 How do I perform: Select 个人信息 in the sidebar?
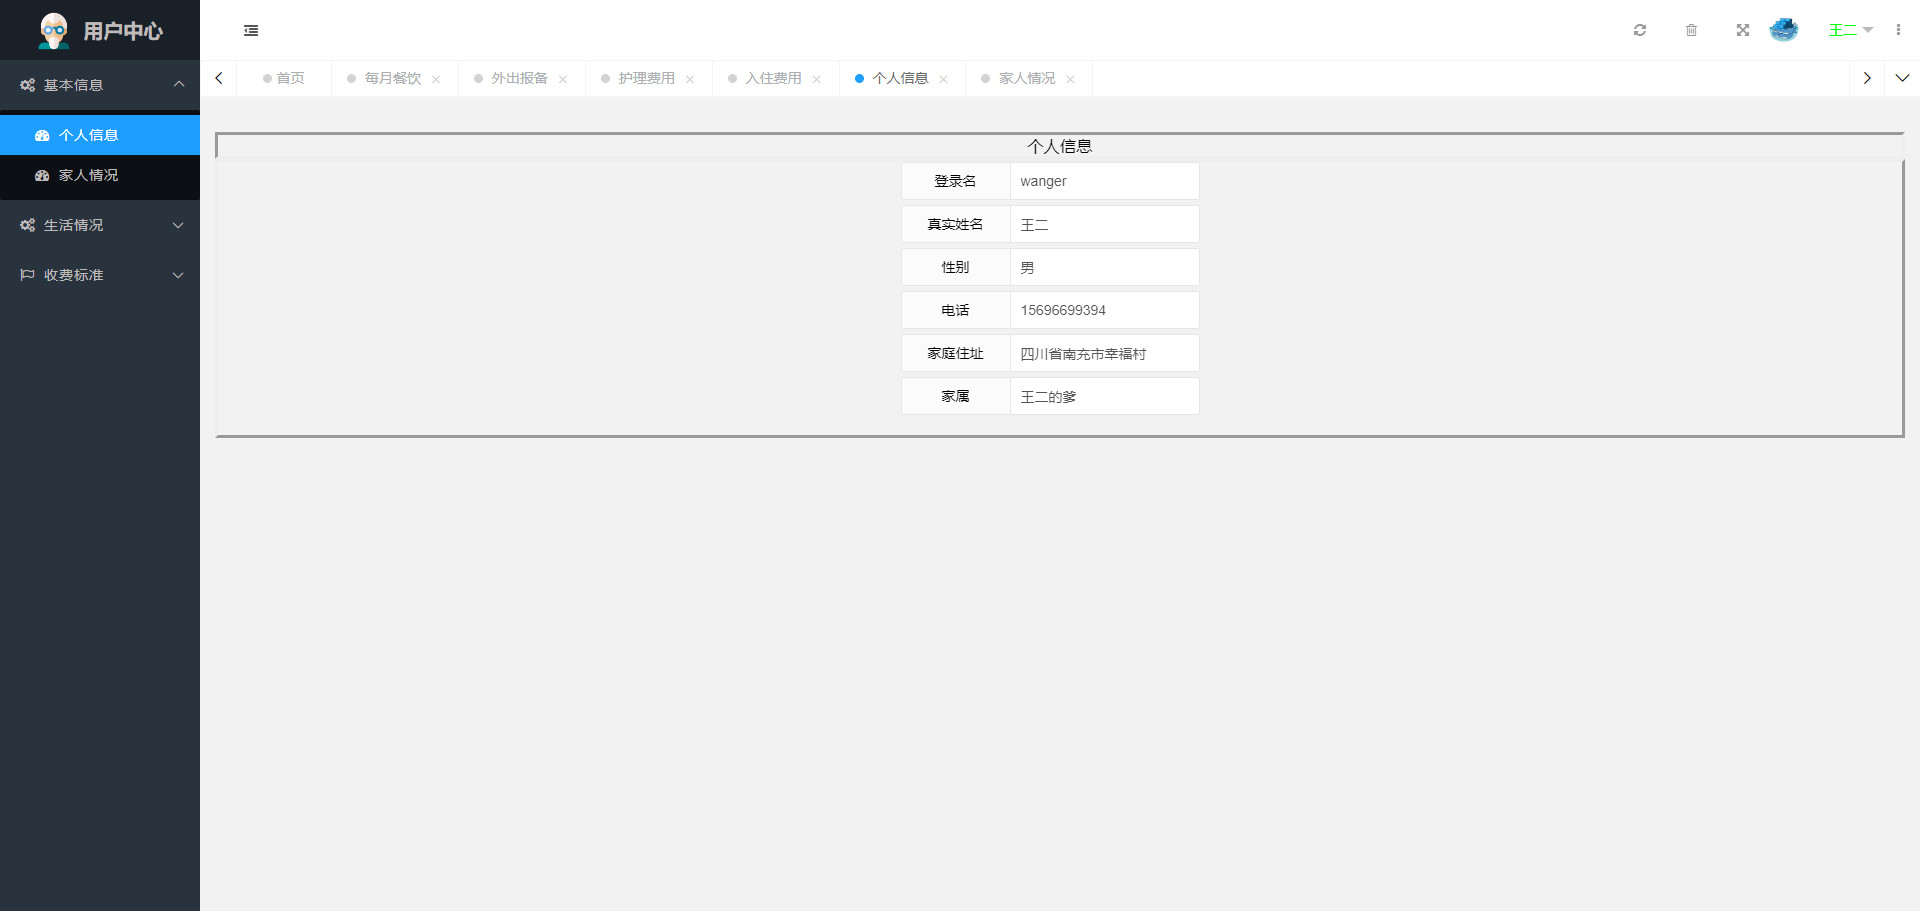pos(100,135)
